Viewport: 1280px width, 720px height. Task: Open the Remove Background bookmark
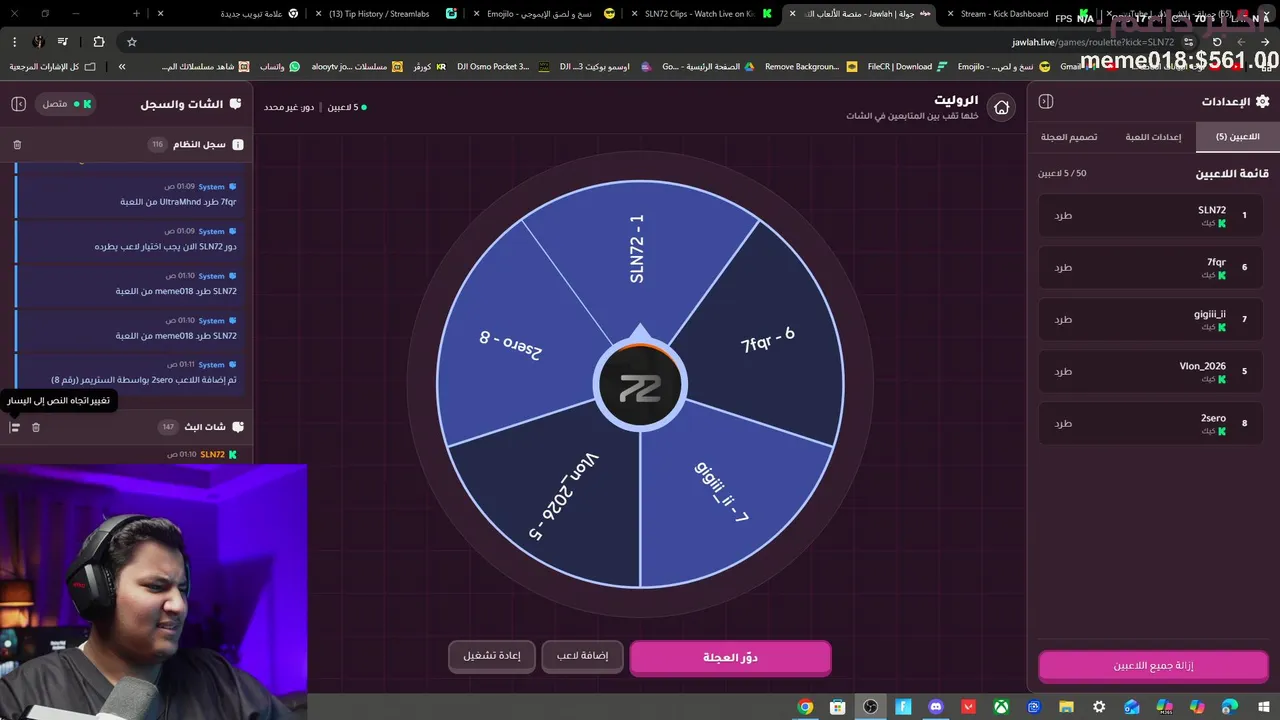pyautogui.click(x=811, y=67)
